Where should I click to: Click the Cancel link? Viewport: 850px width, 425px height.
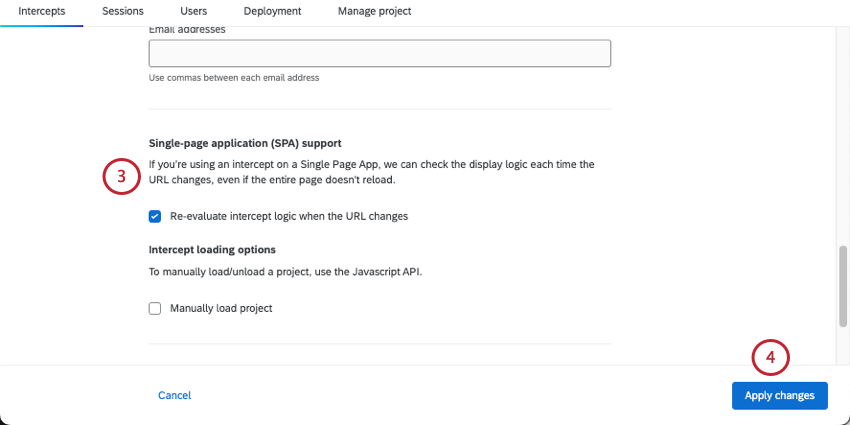(x=174, y=395)
